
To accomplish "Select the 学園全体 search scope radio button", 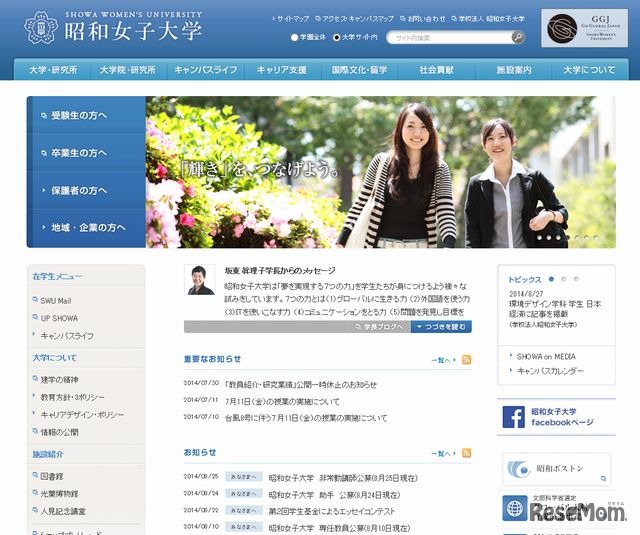I will [294, 38].
